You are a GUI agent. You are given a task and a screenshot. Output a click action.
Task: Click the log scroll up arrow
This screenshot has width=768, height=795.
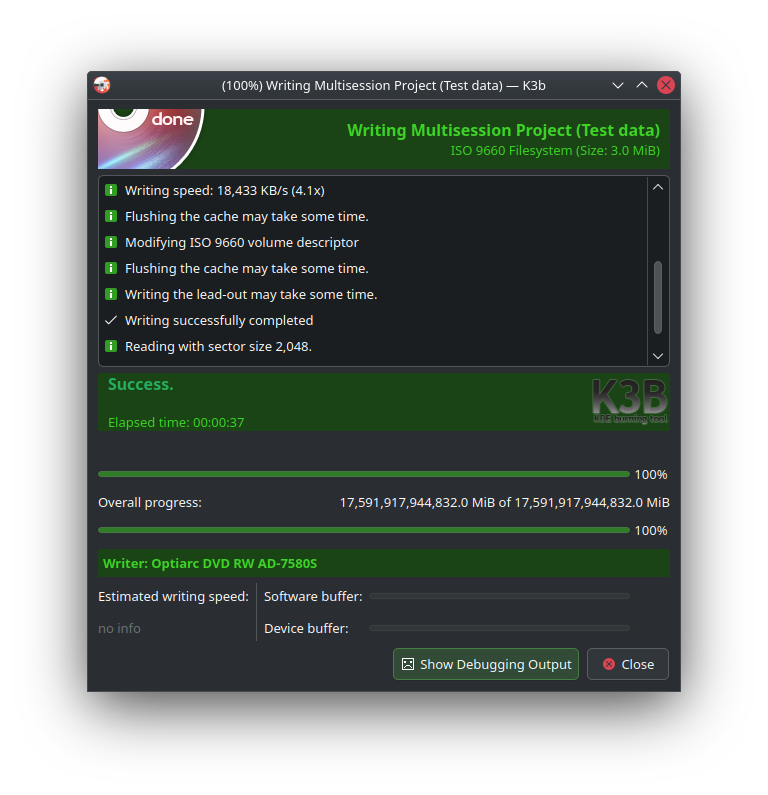658,187
